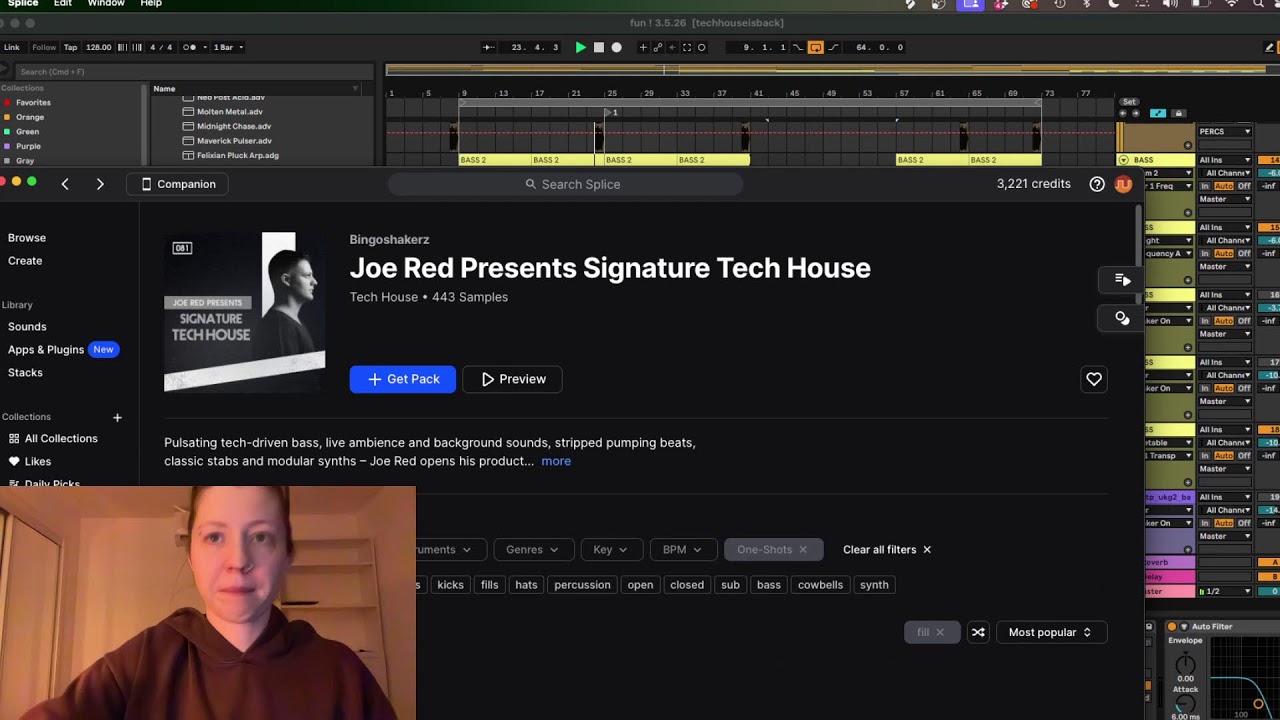Select the cowbells tag
1280x720 pixels.
click(x=820, y=585)
